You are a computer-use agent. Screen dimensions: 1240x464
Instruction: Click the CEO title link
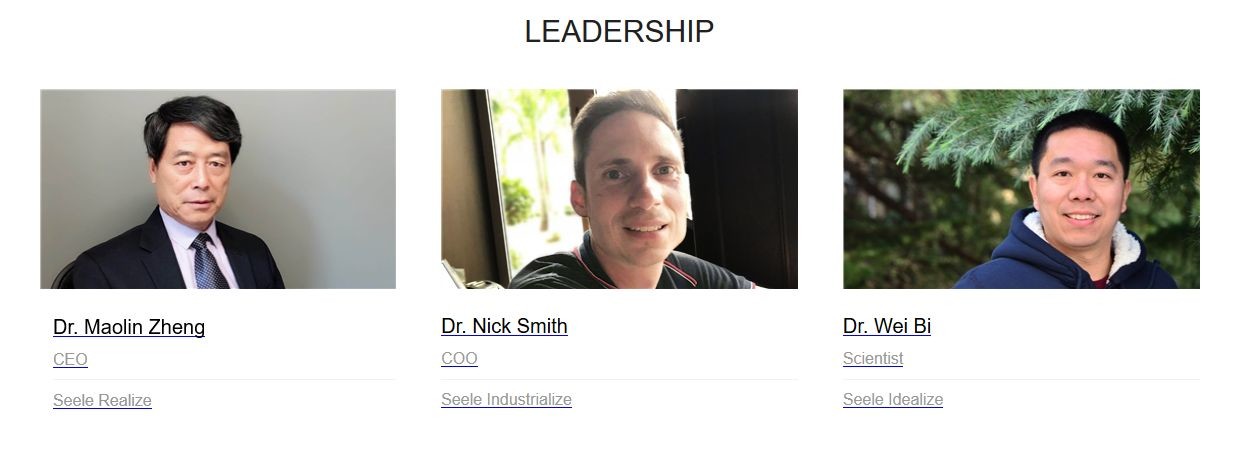70,360
